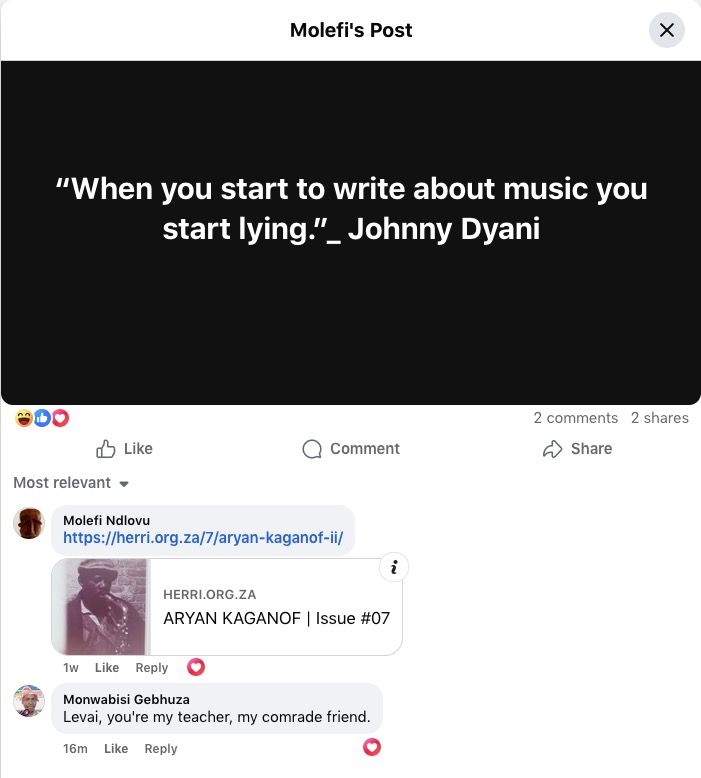701x778 pixels.
Task: Click the Haha reaction emoji icon
Action: coord(23,418)
